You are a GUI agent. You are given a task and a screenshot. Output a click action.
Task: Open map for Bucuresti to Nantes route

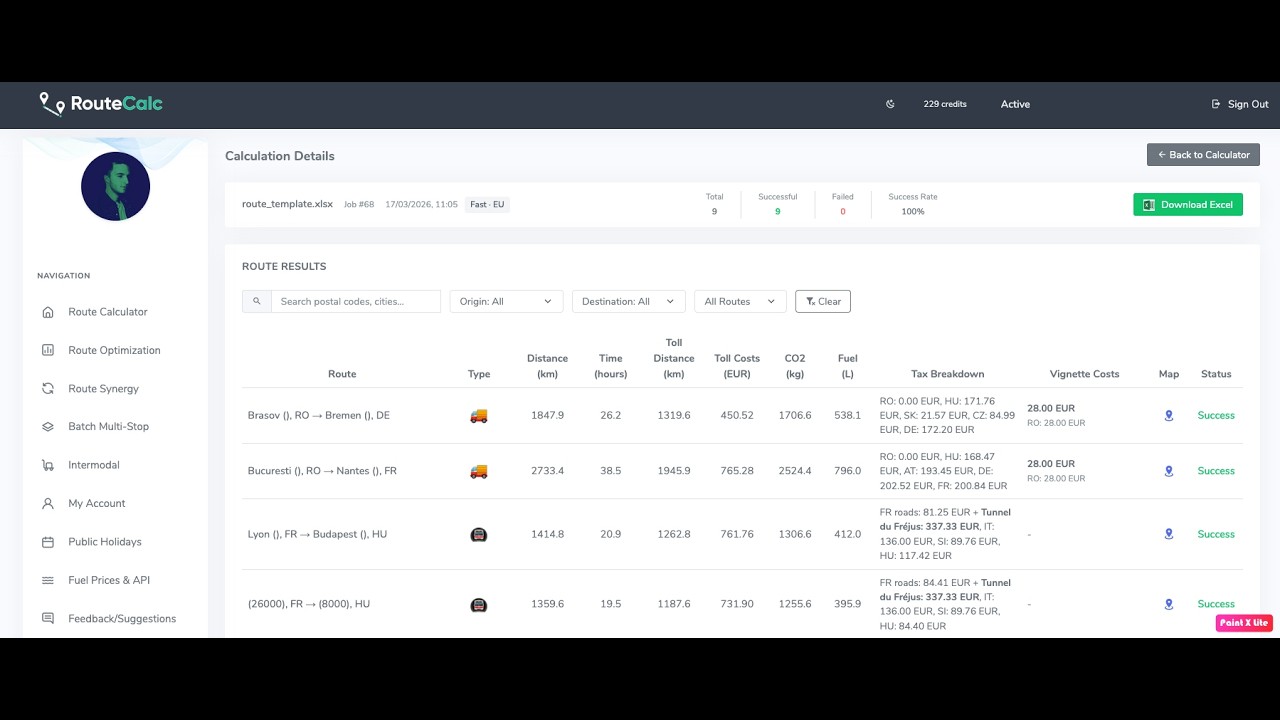(1169, 471)
